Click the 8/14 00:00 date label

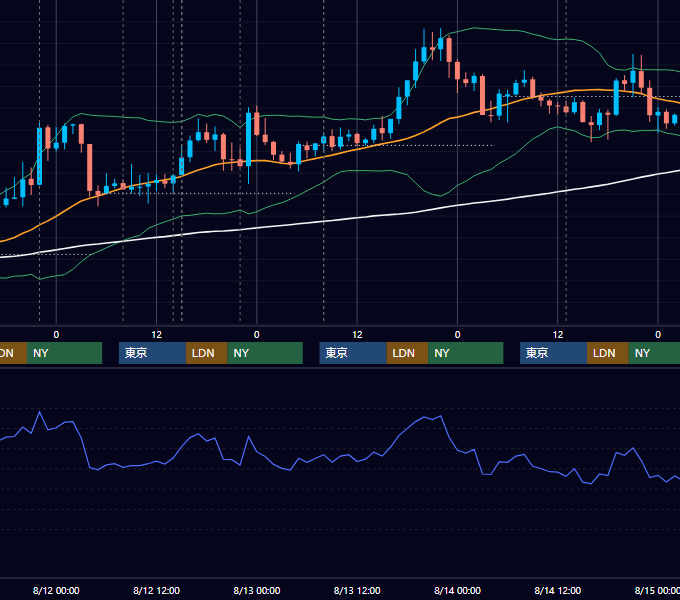[458, 590]
